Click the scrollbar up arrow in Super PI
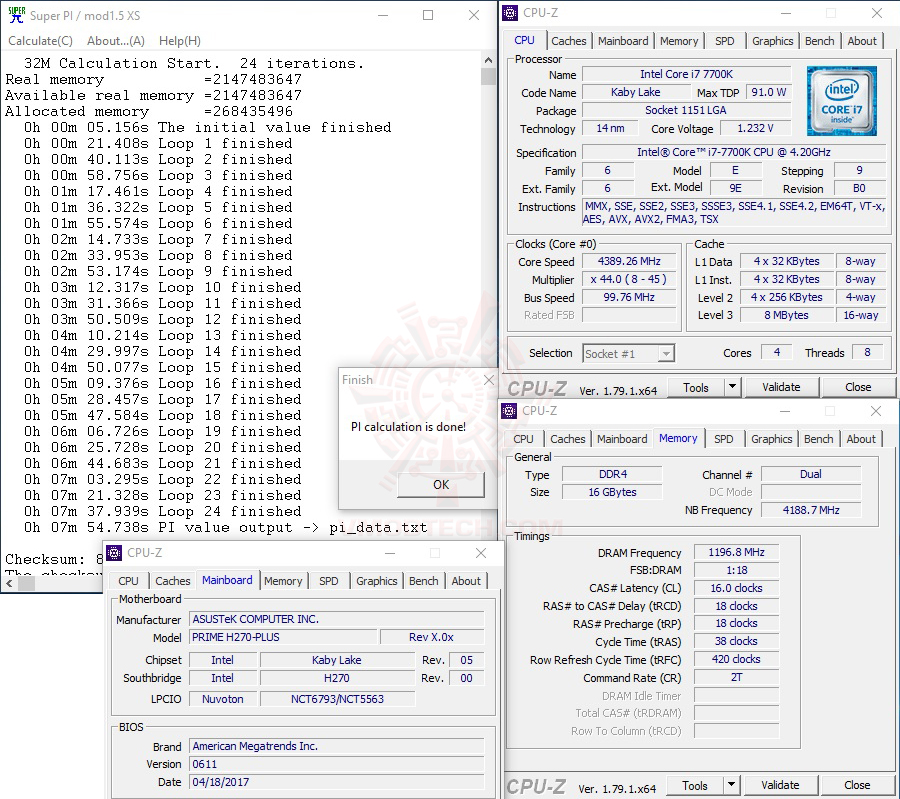 click(x=488, y=60)
